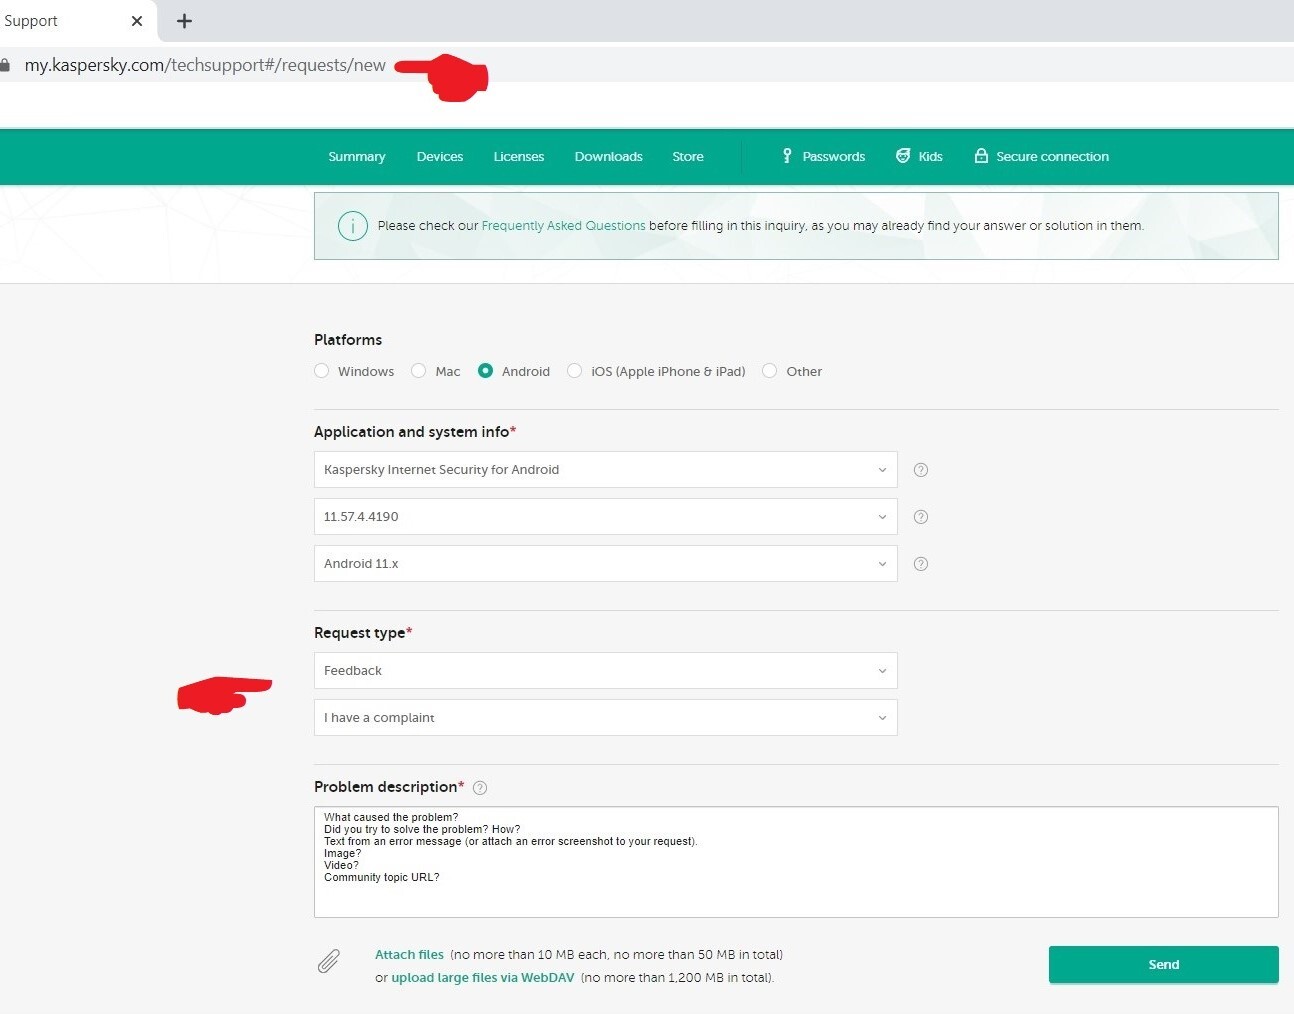Click the Attach files link

click(x=409, y=955)
